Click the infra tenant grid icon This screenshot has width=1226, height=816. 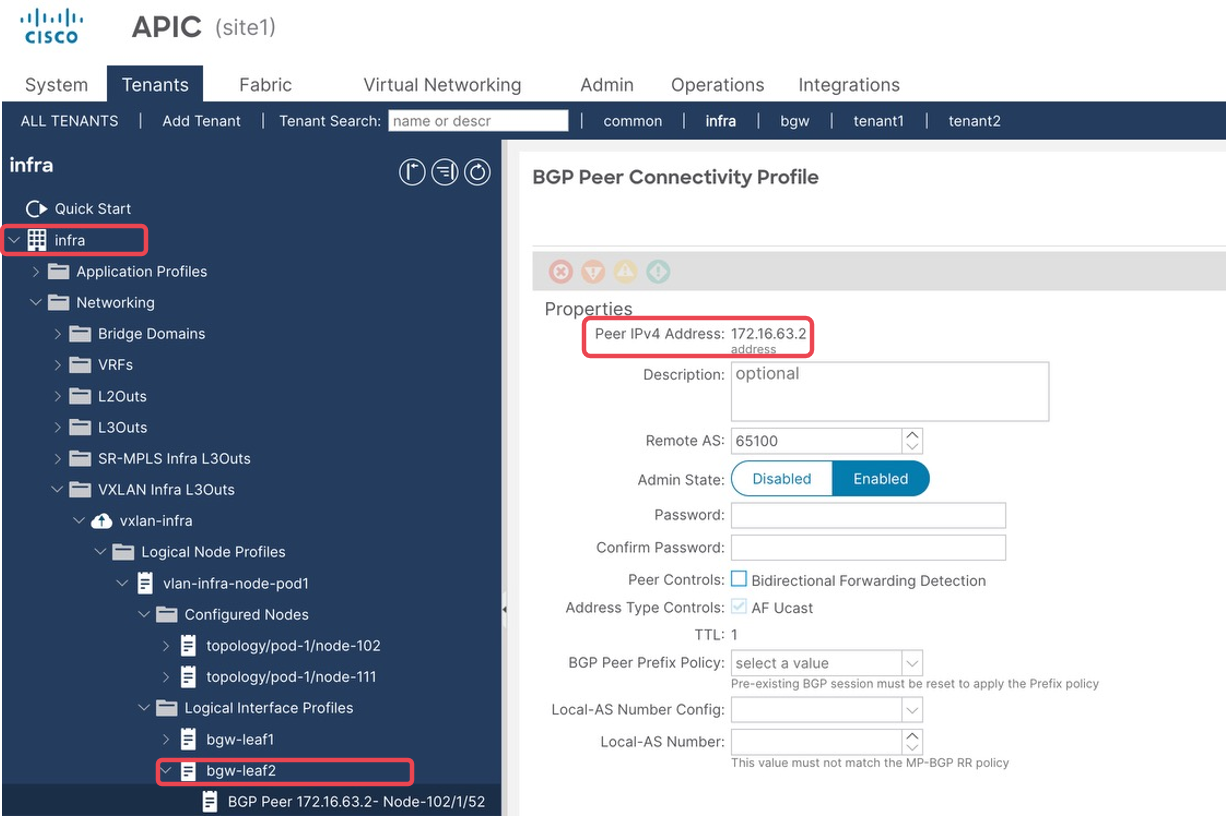point(37,240)
